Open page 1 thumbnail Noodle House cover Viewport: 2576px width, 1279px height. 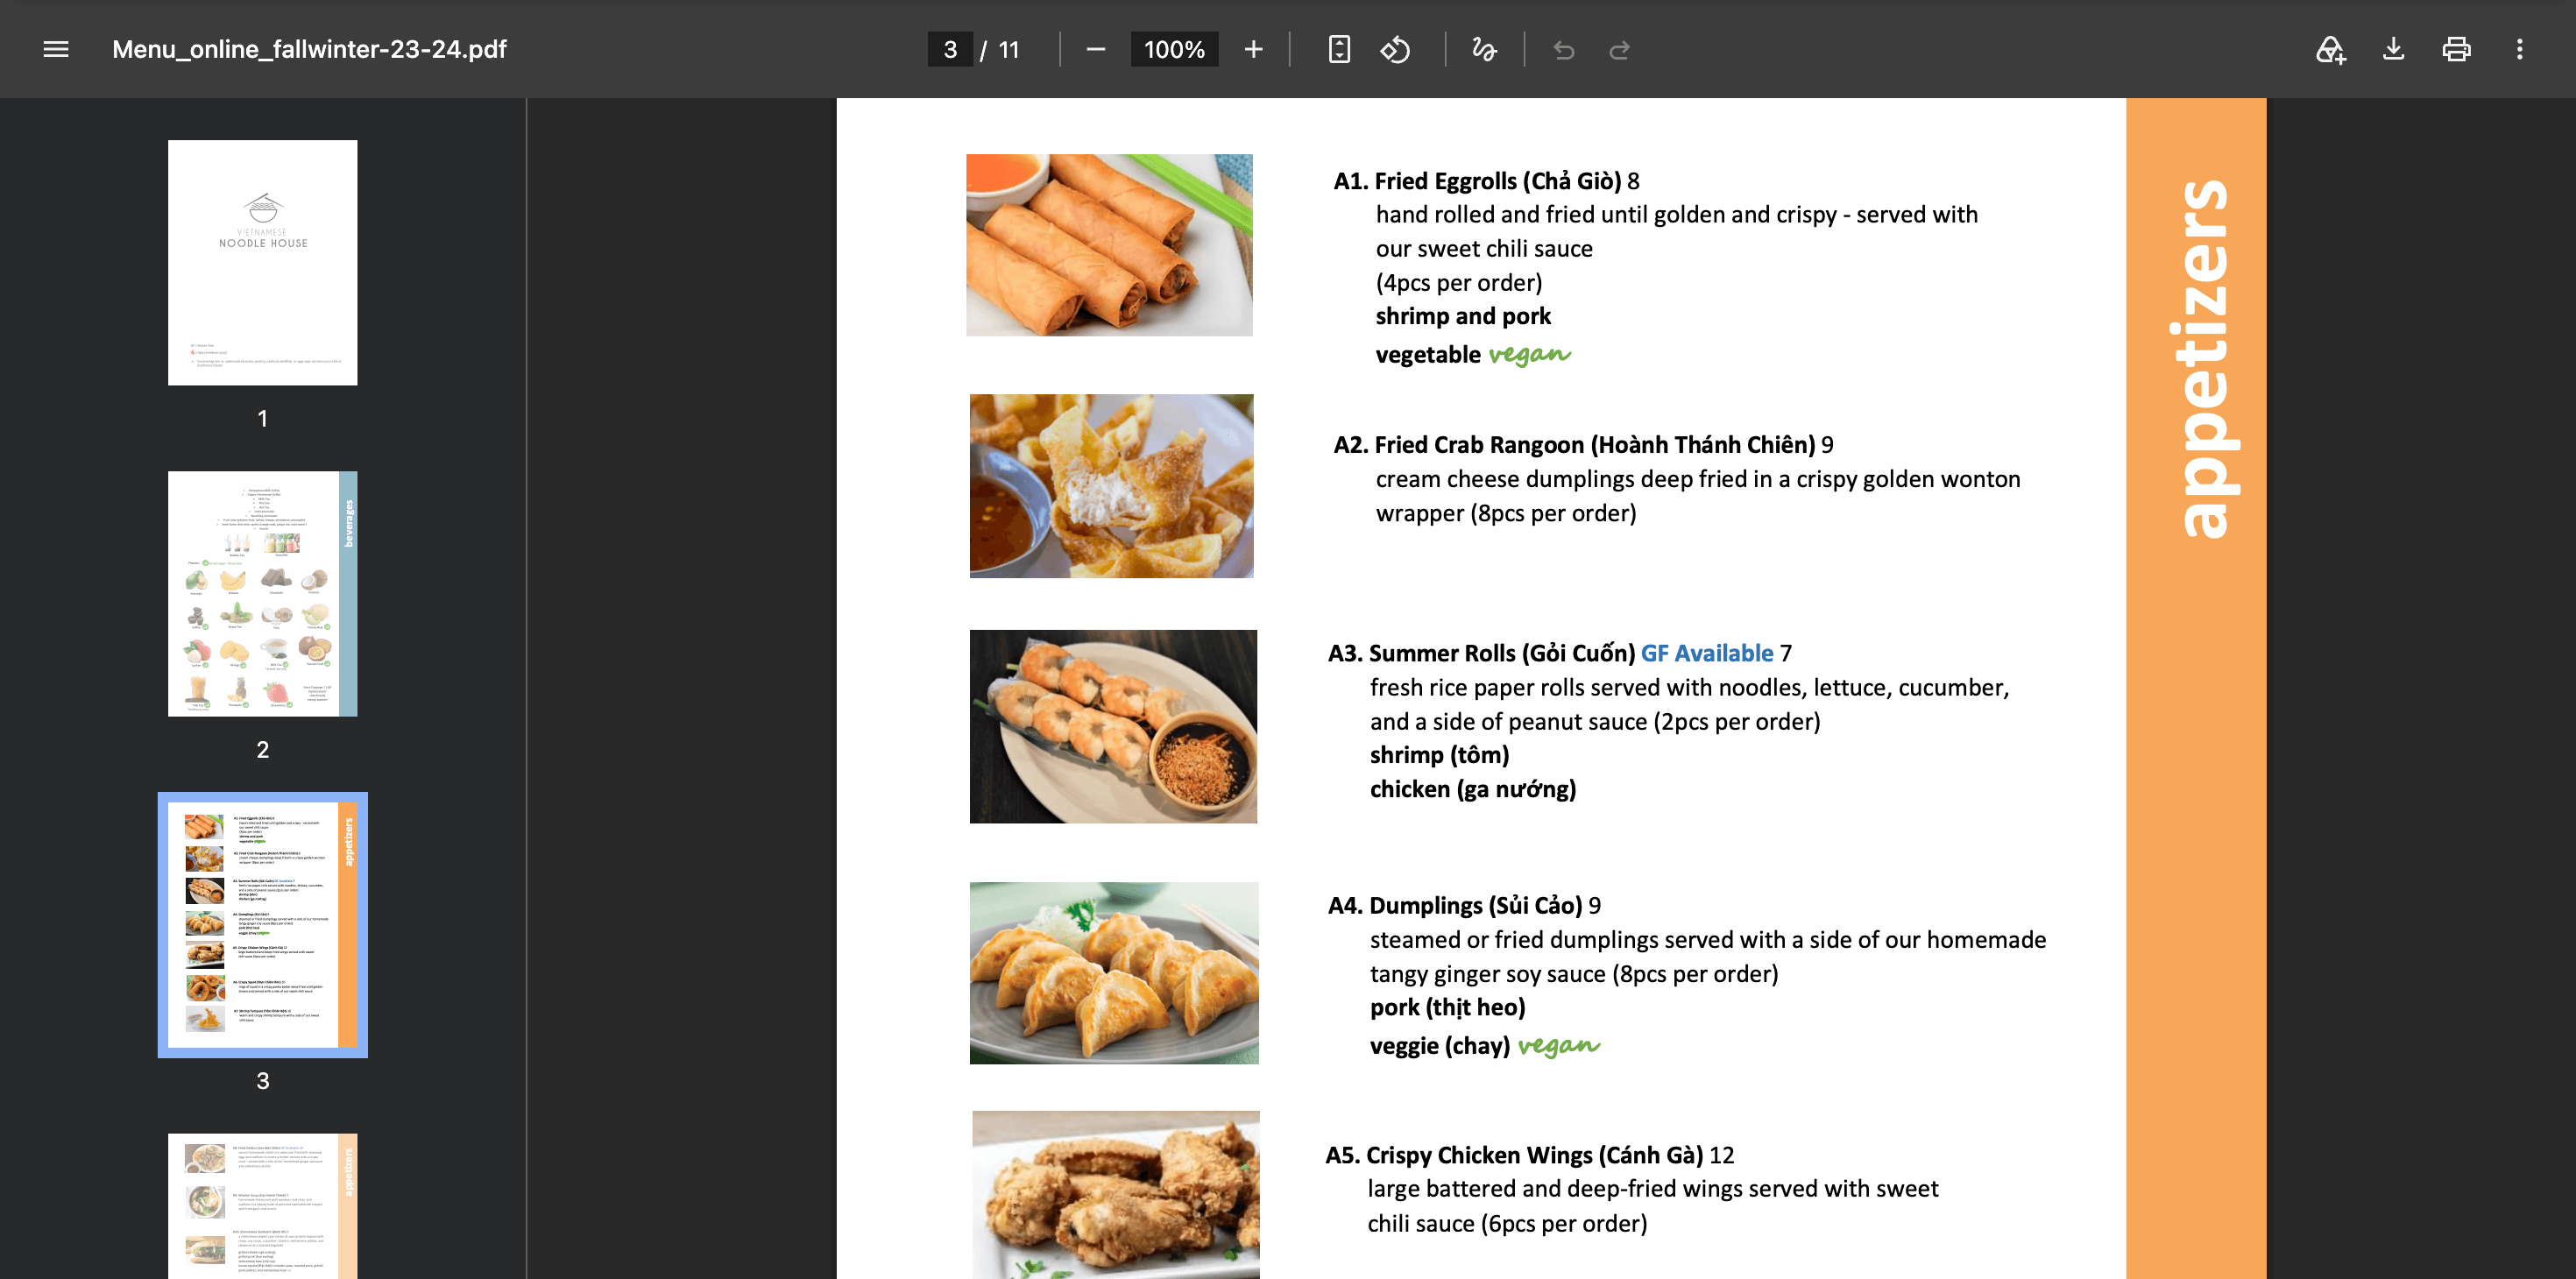[x=262, y=262]
